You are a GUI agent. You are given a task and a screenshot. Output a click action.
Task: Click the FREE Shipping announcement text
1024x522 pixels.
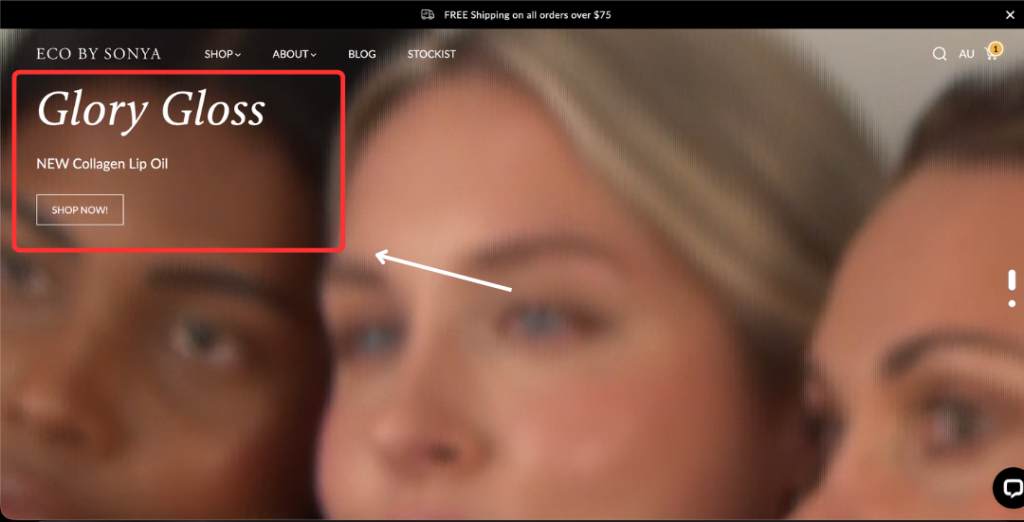point(528,14)
